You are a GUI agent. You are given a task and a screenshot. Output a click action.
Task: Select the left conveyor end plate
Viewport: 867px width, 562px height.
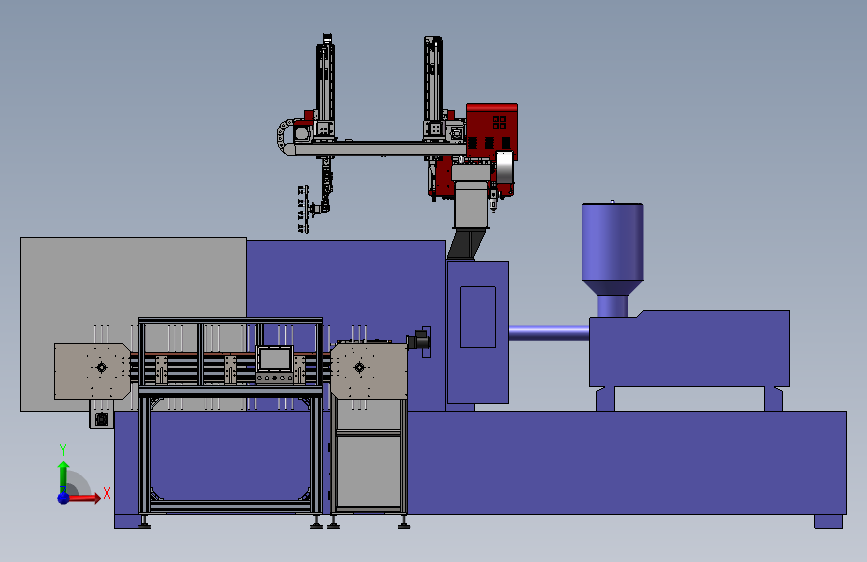pyautogui.click(x=92, y=371)
